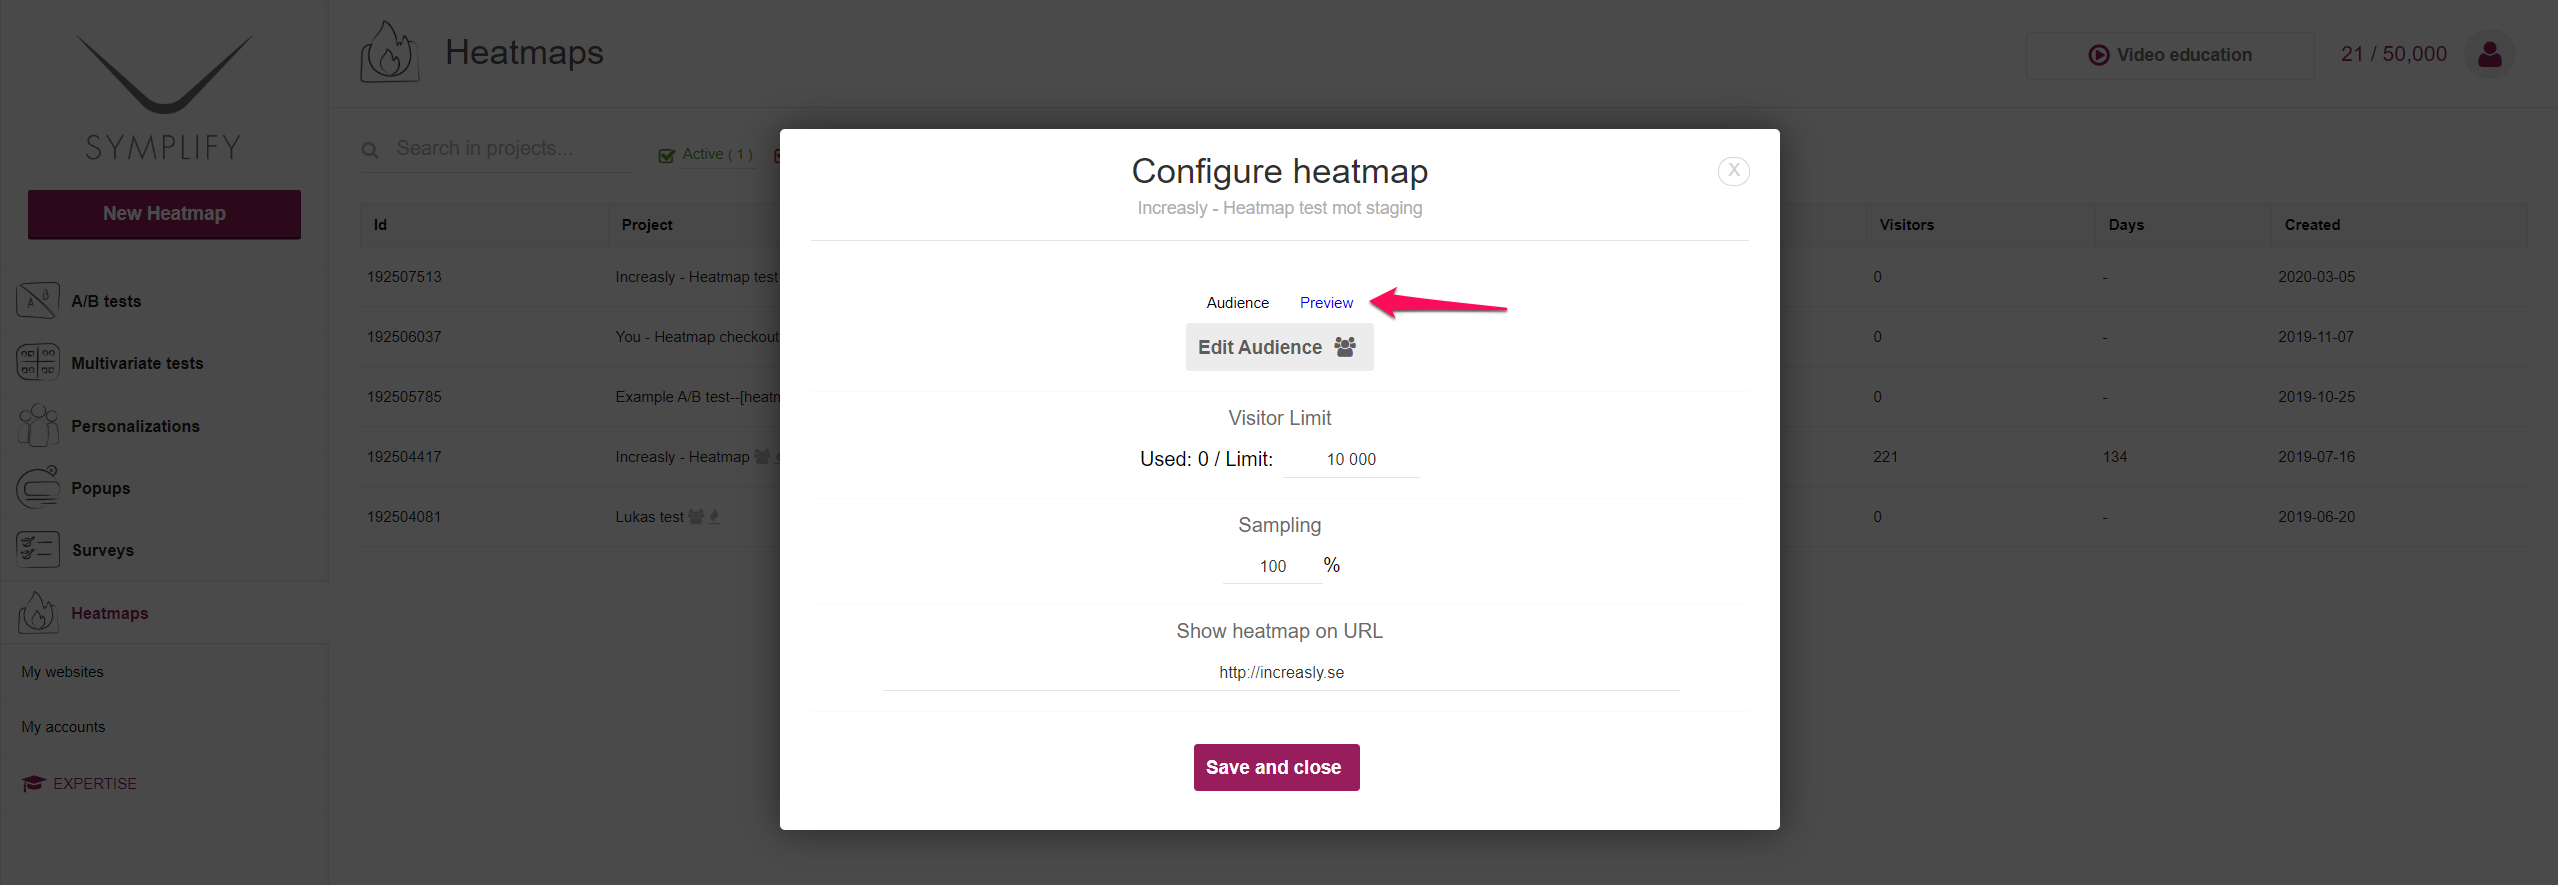Click the Heatmaps header flame icon
Screen dimensions: 2558x885
(389, 52)
